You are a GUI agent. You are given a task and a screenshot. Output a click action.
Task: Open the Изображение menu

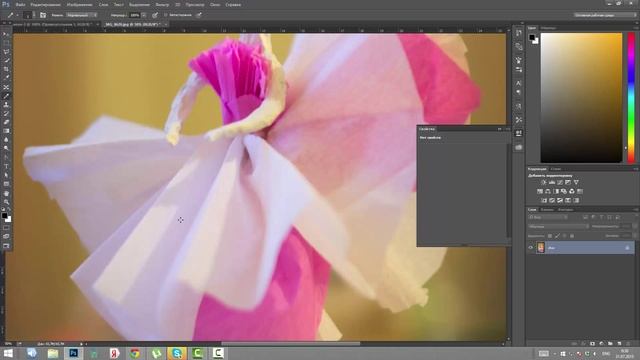80,4
